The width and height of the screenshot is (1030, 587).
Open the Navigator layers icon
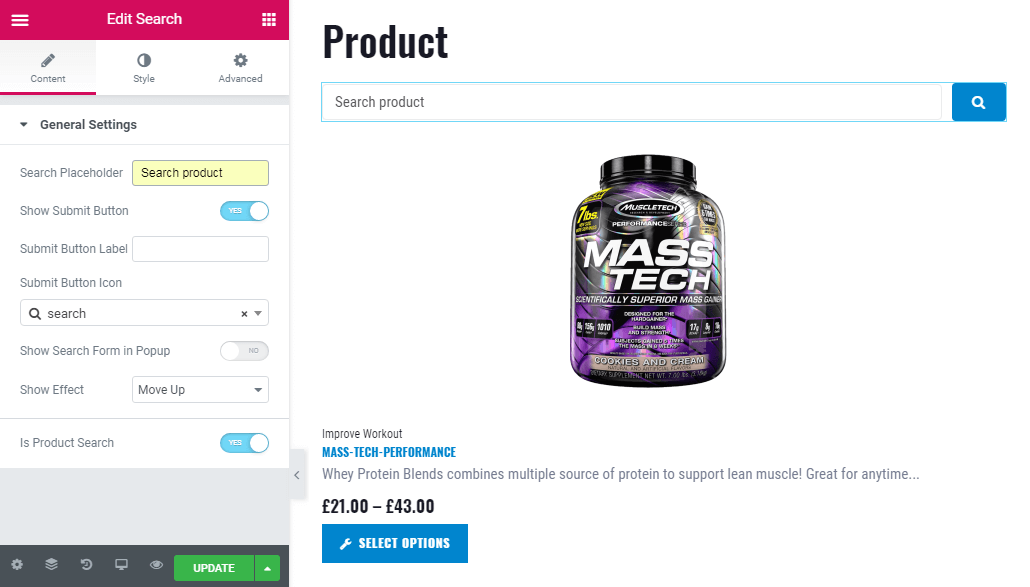[51, 565]
